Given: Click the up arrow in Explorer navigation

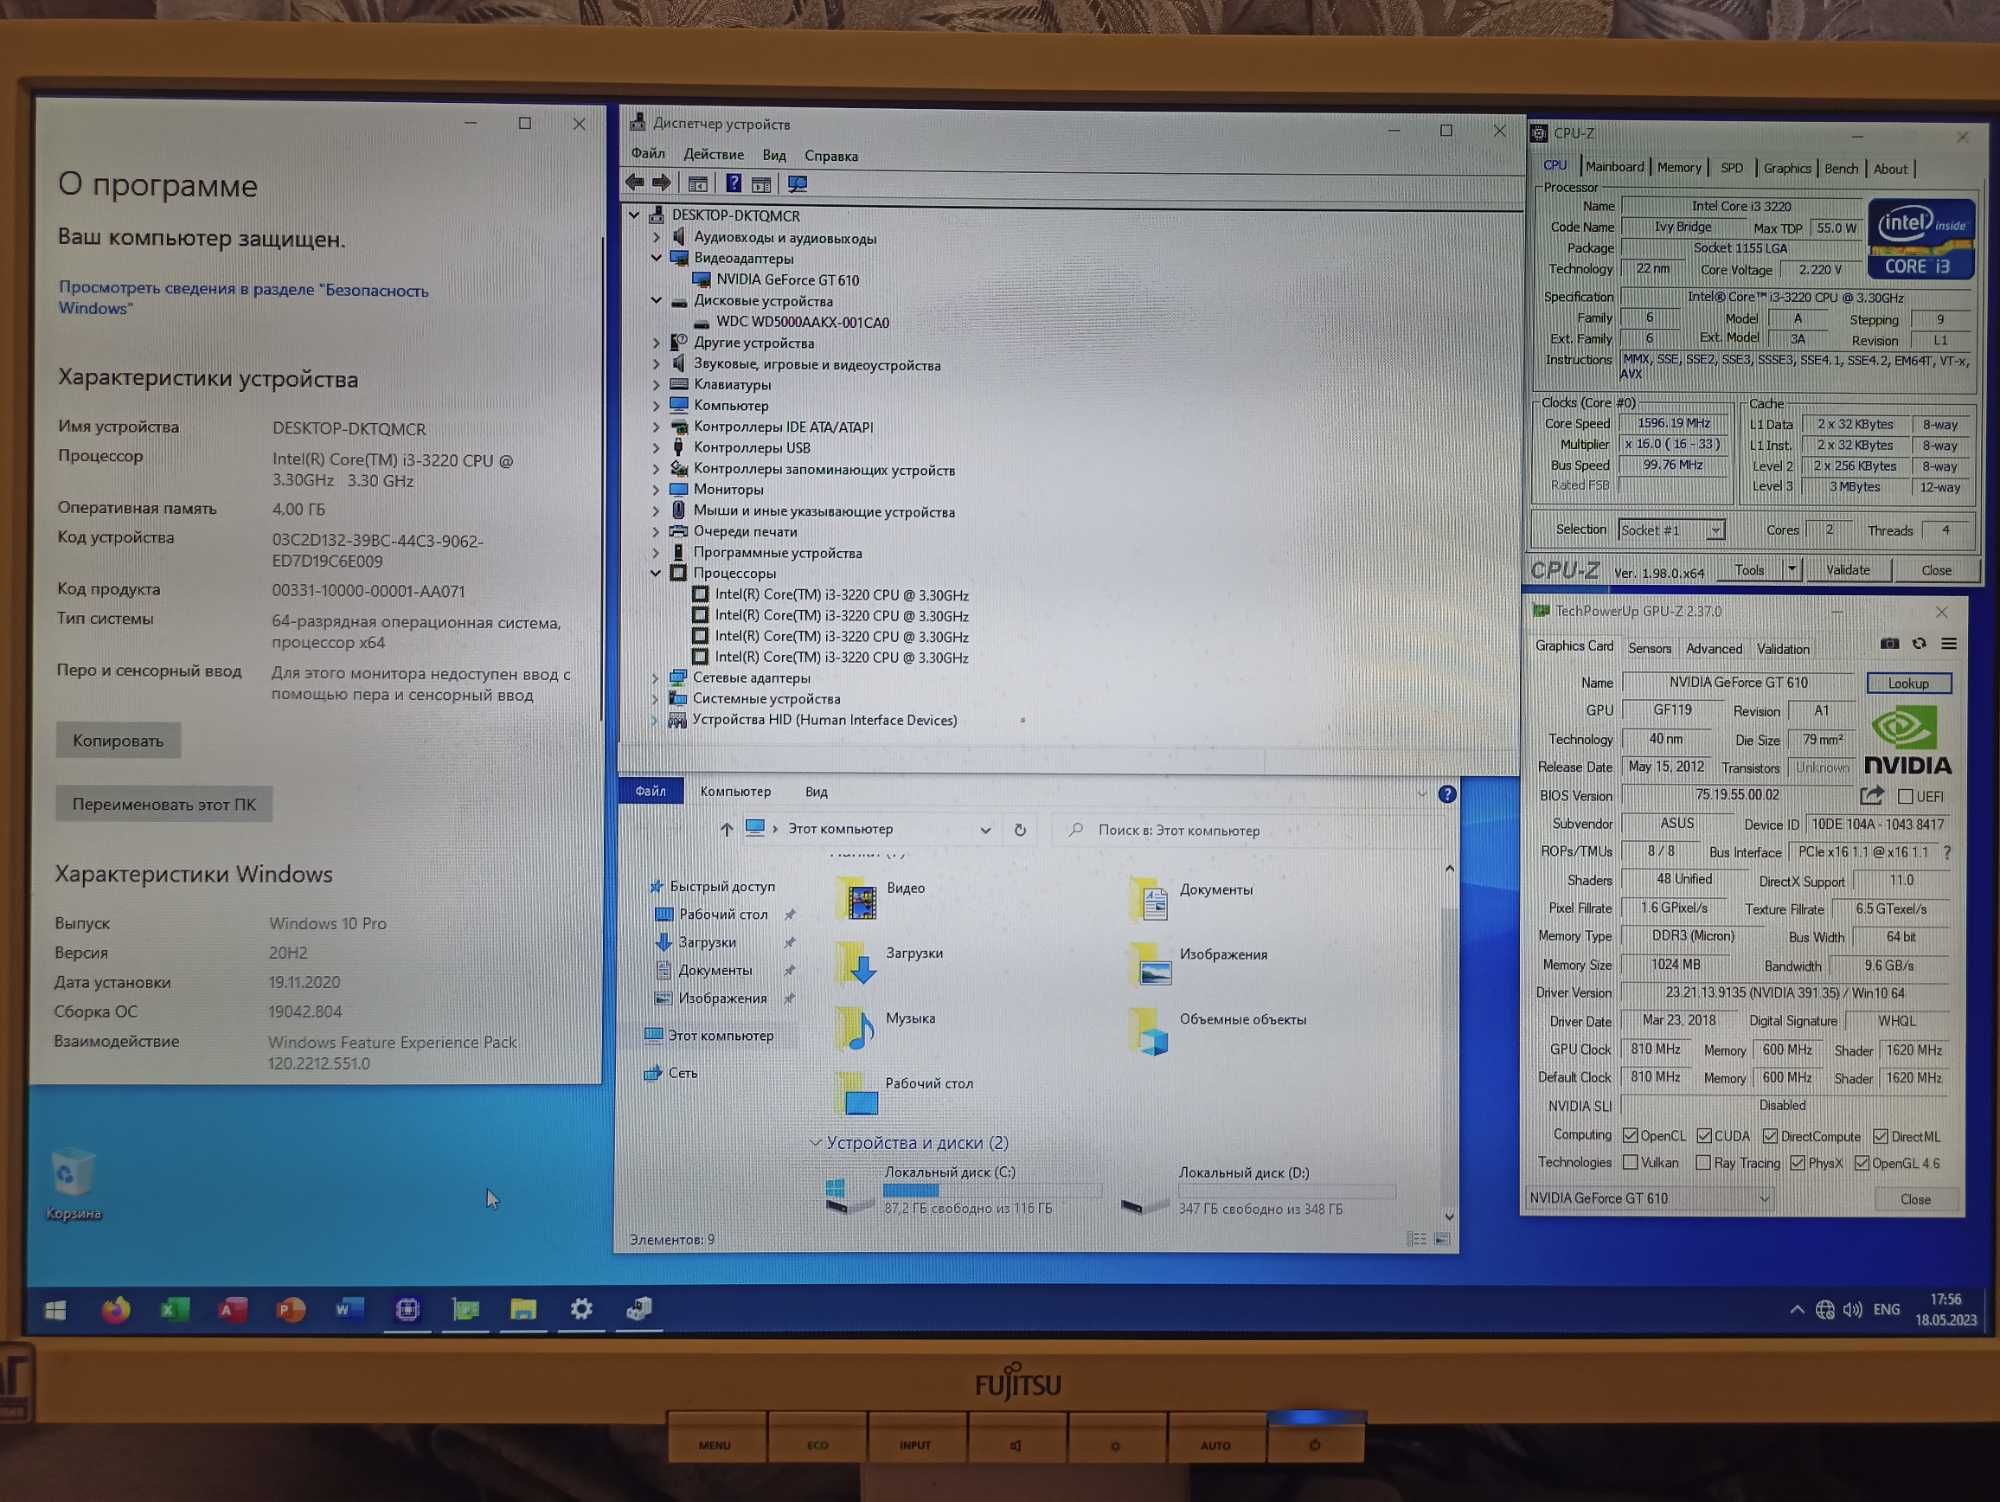Looking at the screenshot, I should (727, 829).
